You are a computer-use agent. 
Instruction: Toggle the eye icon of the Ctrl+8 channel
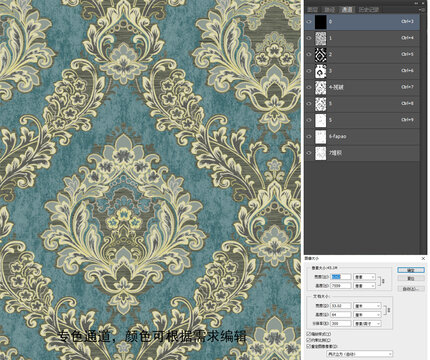pos(309,104)
